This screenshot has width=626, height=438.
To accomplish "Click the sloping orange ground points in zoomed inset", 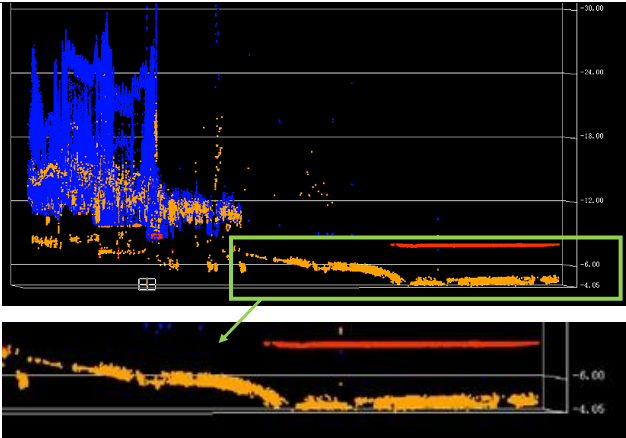I will pos(180,380).
